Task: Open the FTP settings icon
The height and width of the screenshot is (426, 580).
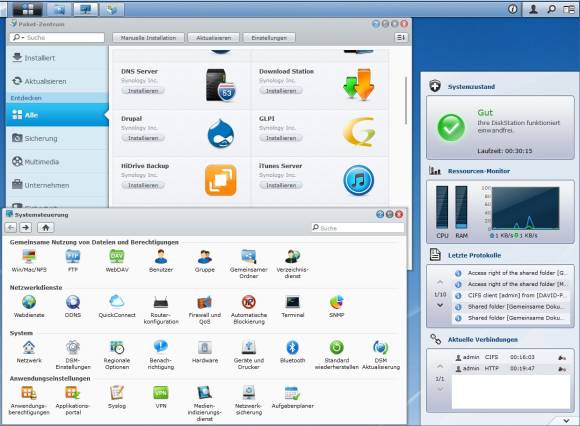Action: click(73, 256)
